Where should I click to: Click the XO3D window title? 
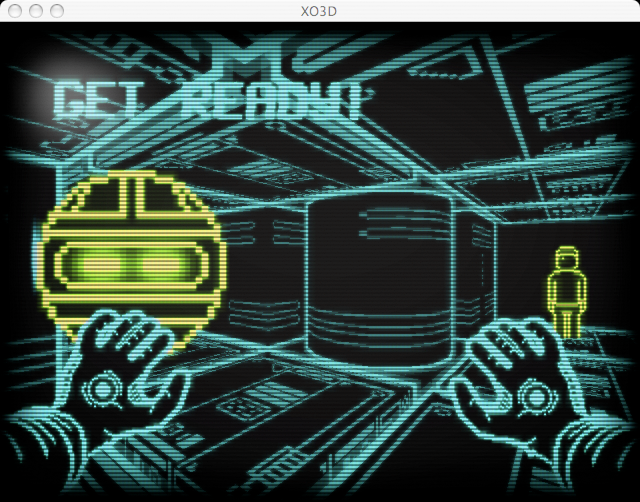[320, 10]
